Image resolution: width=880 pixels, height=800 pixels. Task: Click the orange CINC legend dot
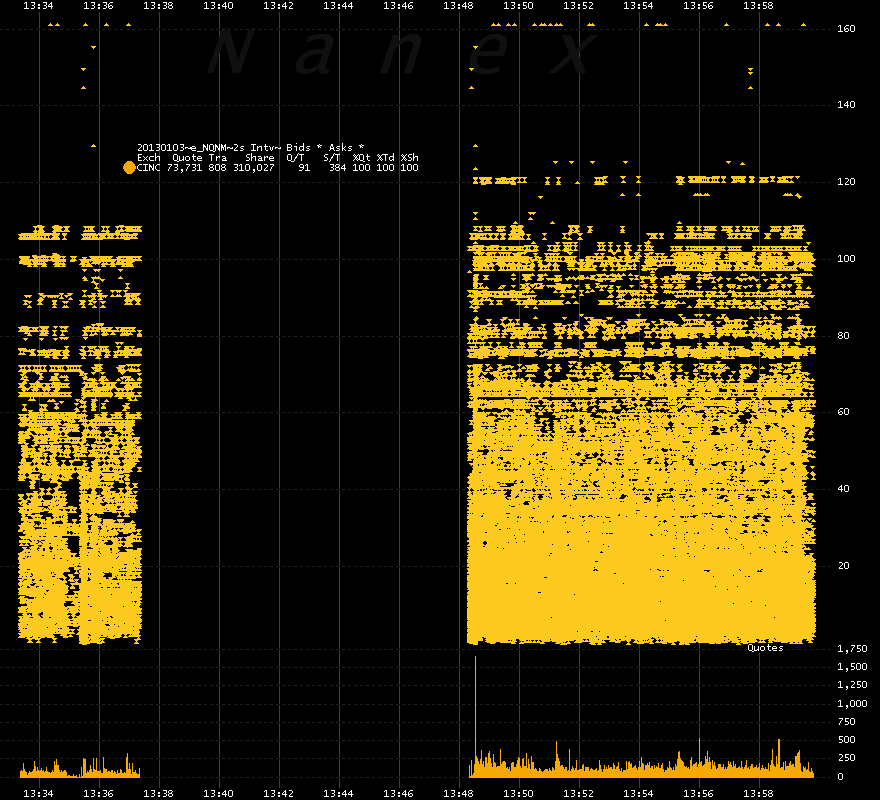[129, 168]
